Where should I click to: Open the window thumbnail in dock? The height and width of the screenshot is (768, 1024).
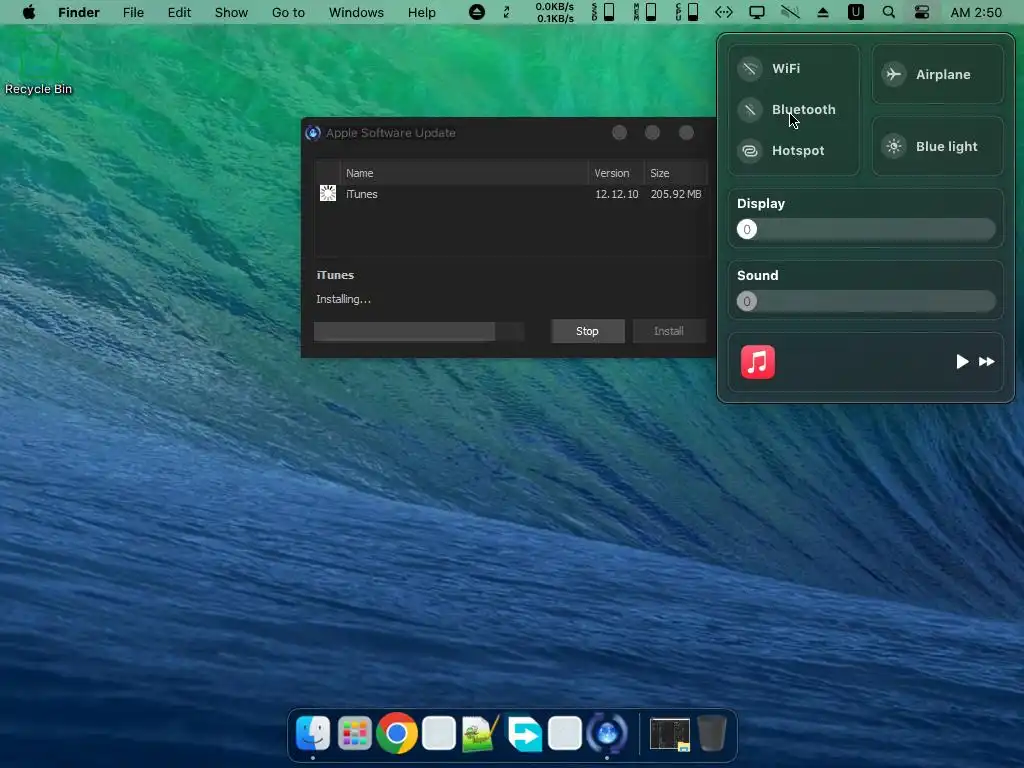(669, 735)
